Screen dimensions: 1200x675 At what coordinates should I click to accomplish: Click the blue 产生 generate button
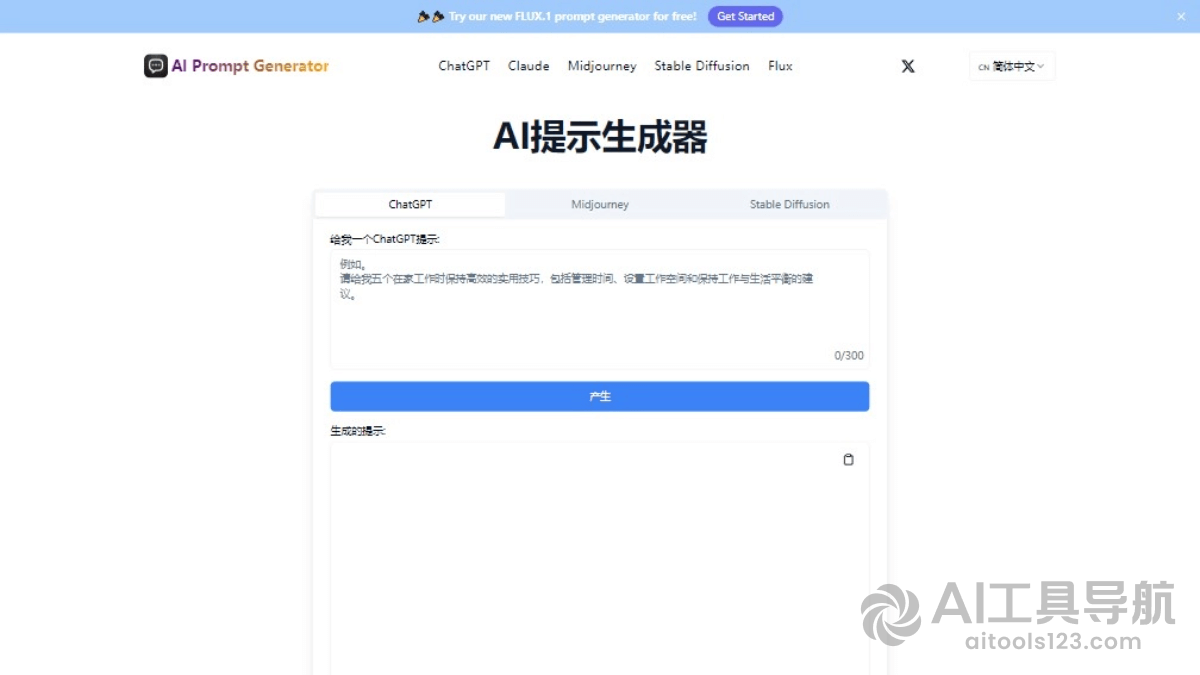click(x=600, y=397)
